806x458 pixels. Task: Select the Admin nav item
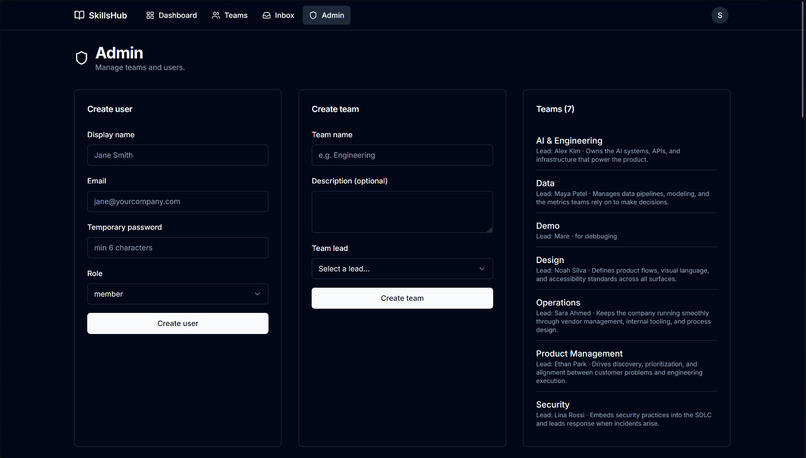tap(326, 15)
